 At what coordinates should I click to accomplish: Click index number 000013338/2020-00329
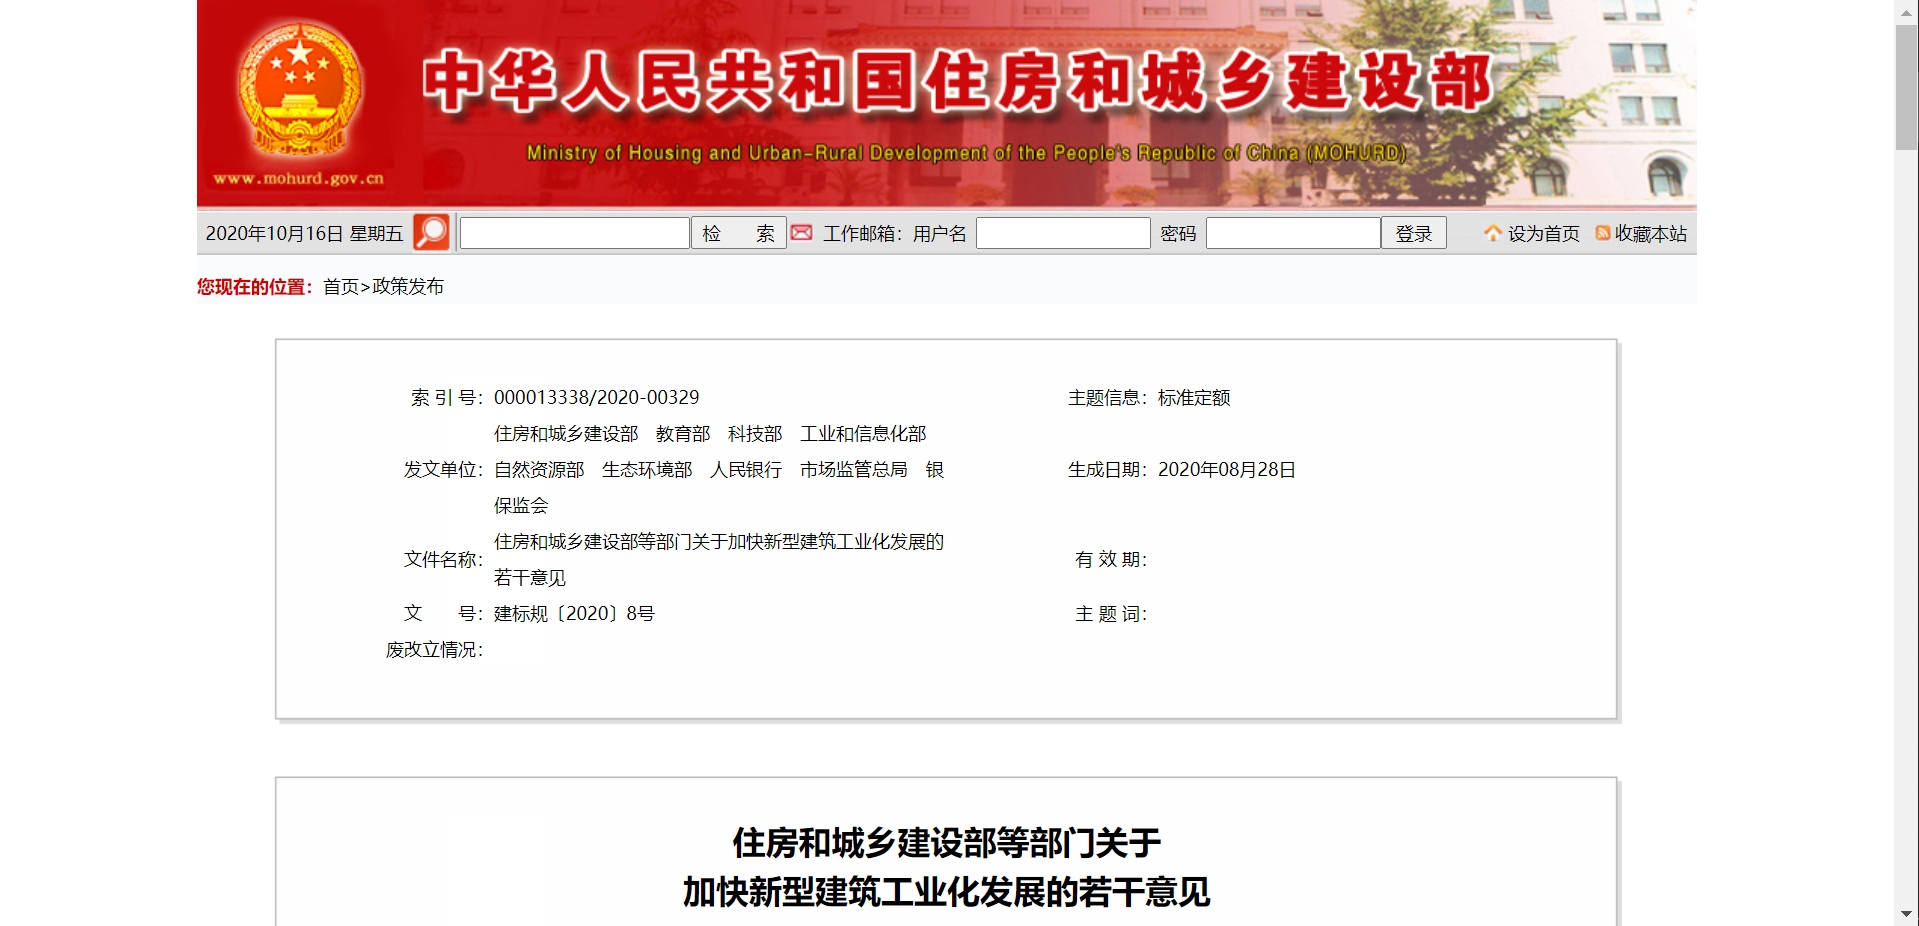(x=597, y=398)
